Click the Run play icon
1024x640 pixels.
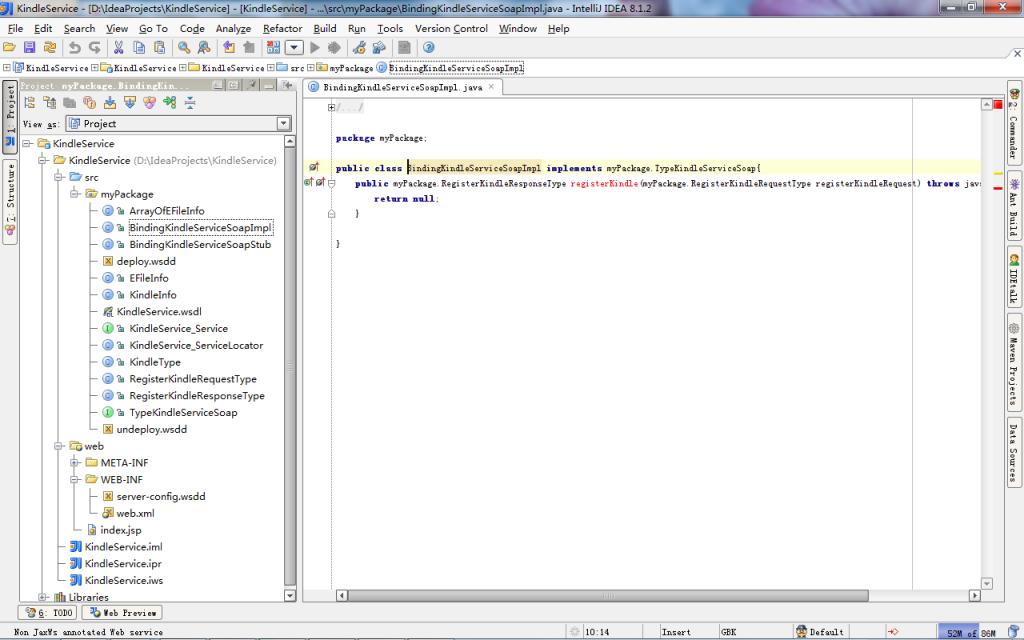(x=315, y=48)
